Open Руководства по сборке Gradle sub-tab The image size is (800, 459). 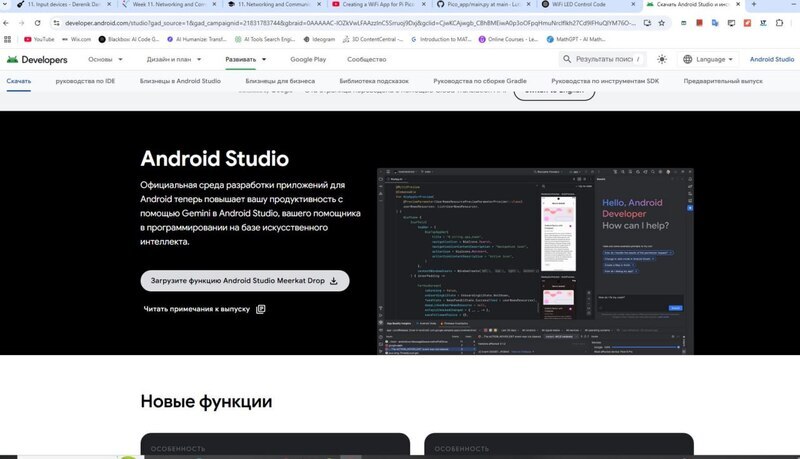pyautogui.click(x=480, y=81)
